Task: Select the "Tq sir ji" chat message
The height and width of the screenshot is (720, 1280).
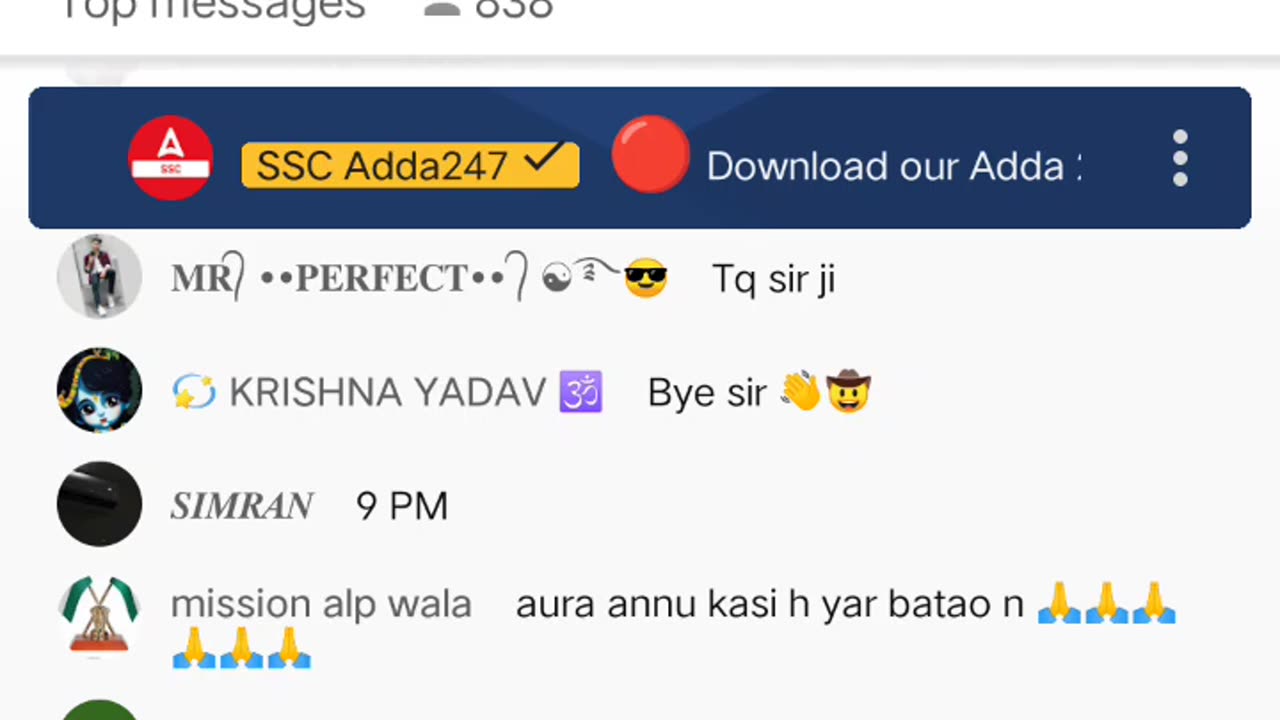Action: 773,280
